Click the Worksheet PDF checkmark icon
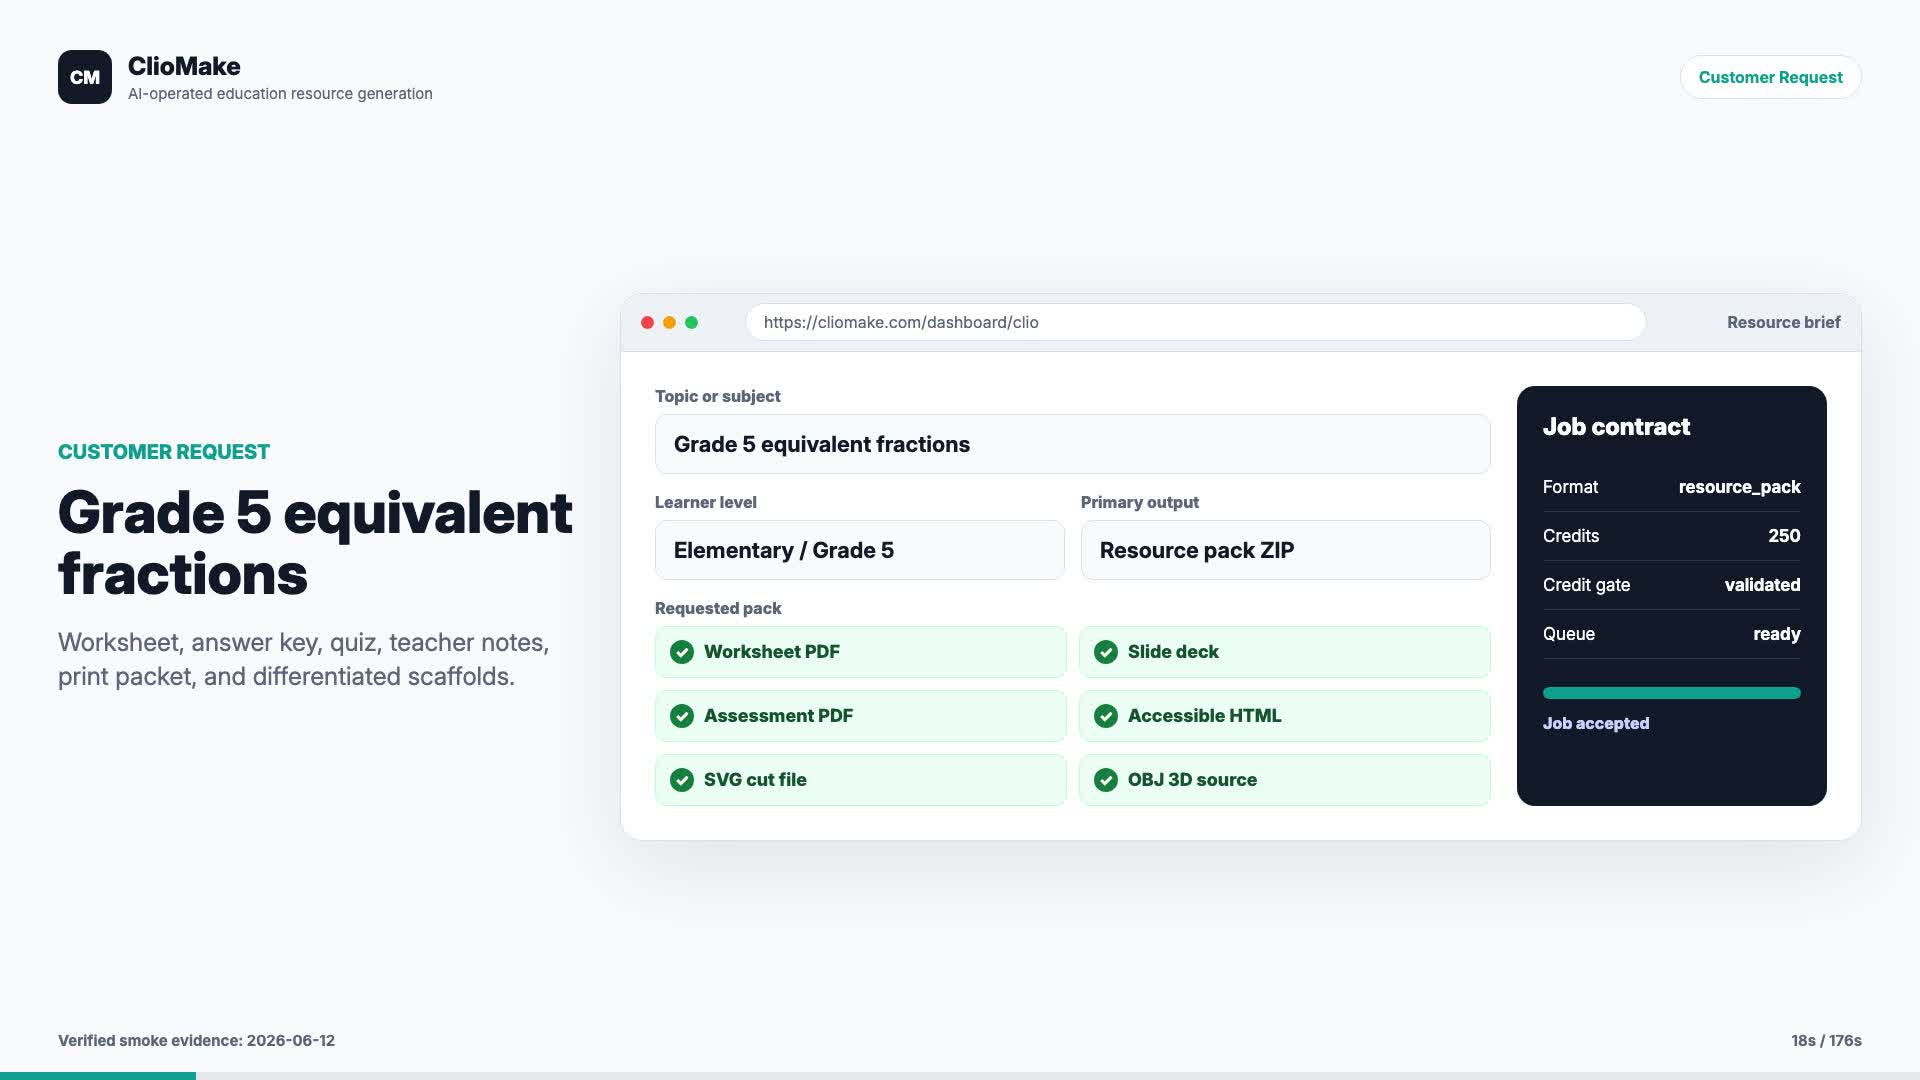The image size is (1920, 1080). [x=682, y=652]
